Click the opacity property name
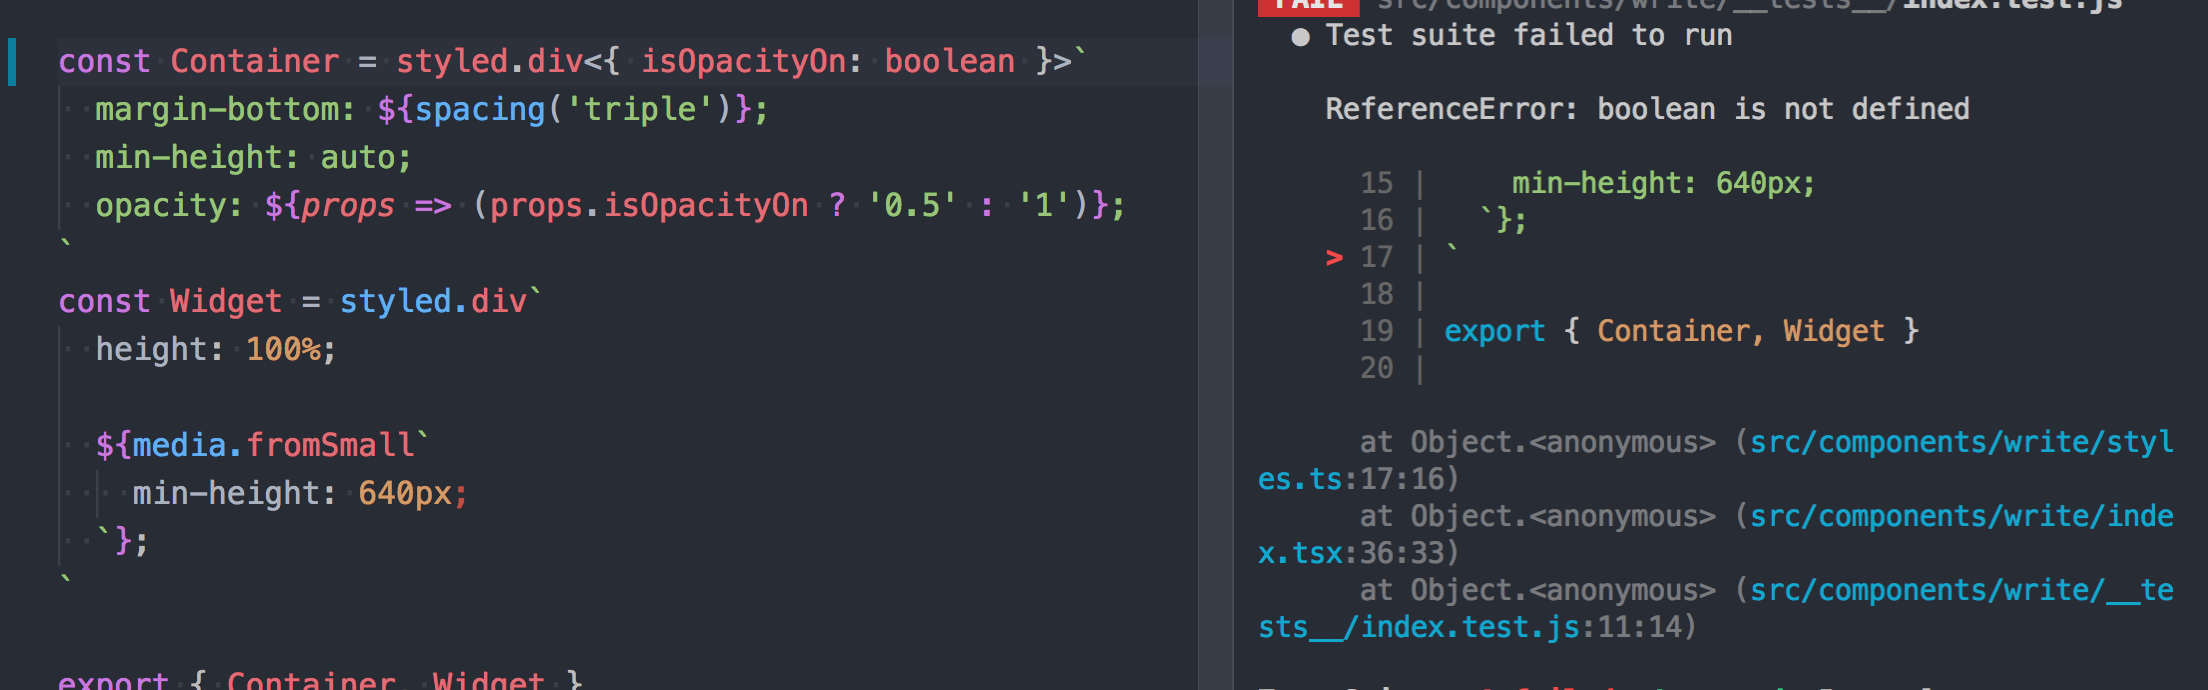2208x690 pixels. coord(160,206)
